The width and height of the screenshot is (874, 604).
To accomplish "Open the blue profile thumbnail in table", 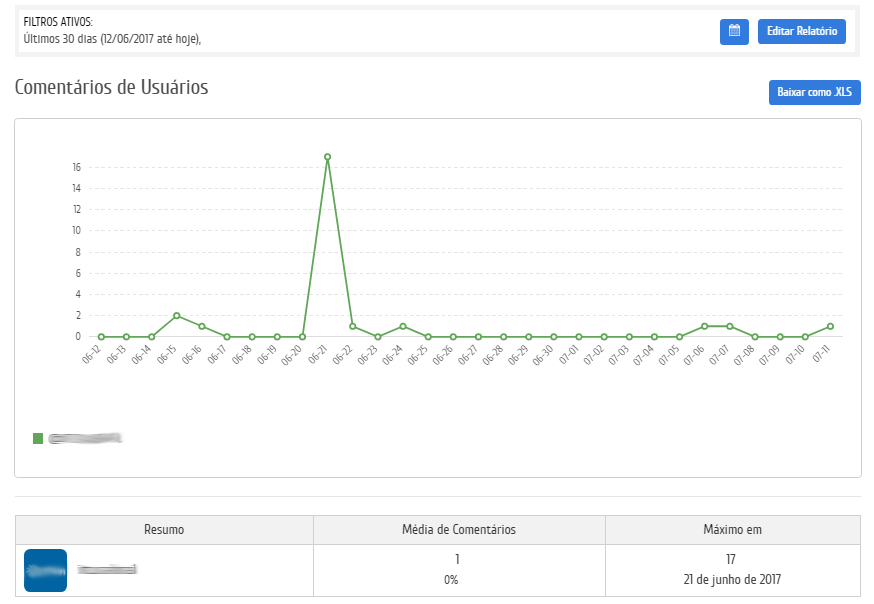I will (x=45, y=570).
